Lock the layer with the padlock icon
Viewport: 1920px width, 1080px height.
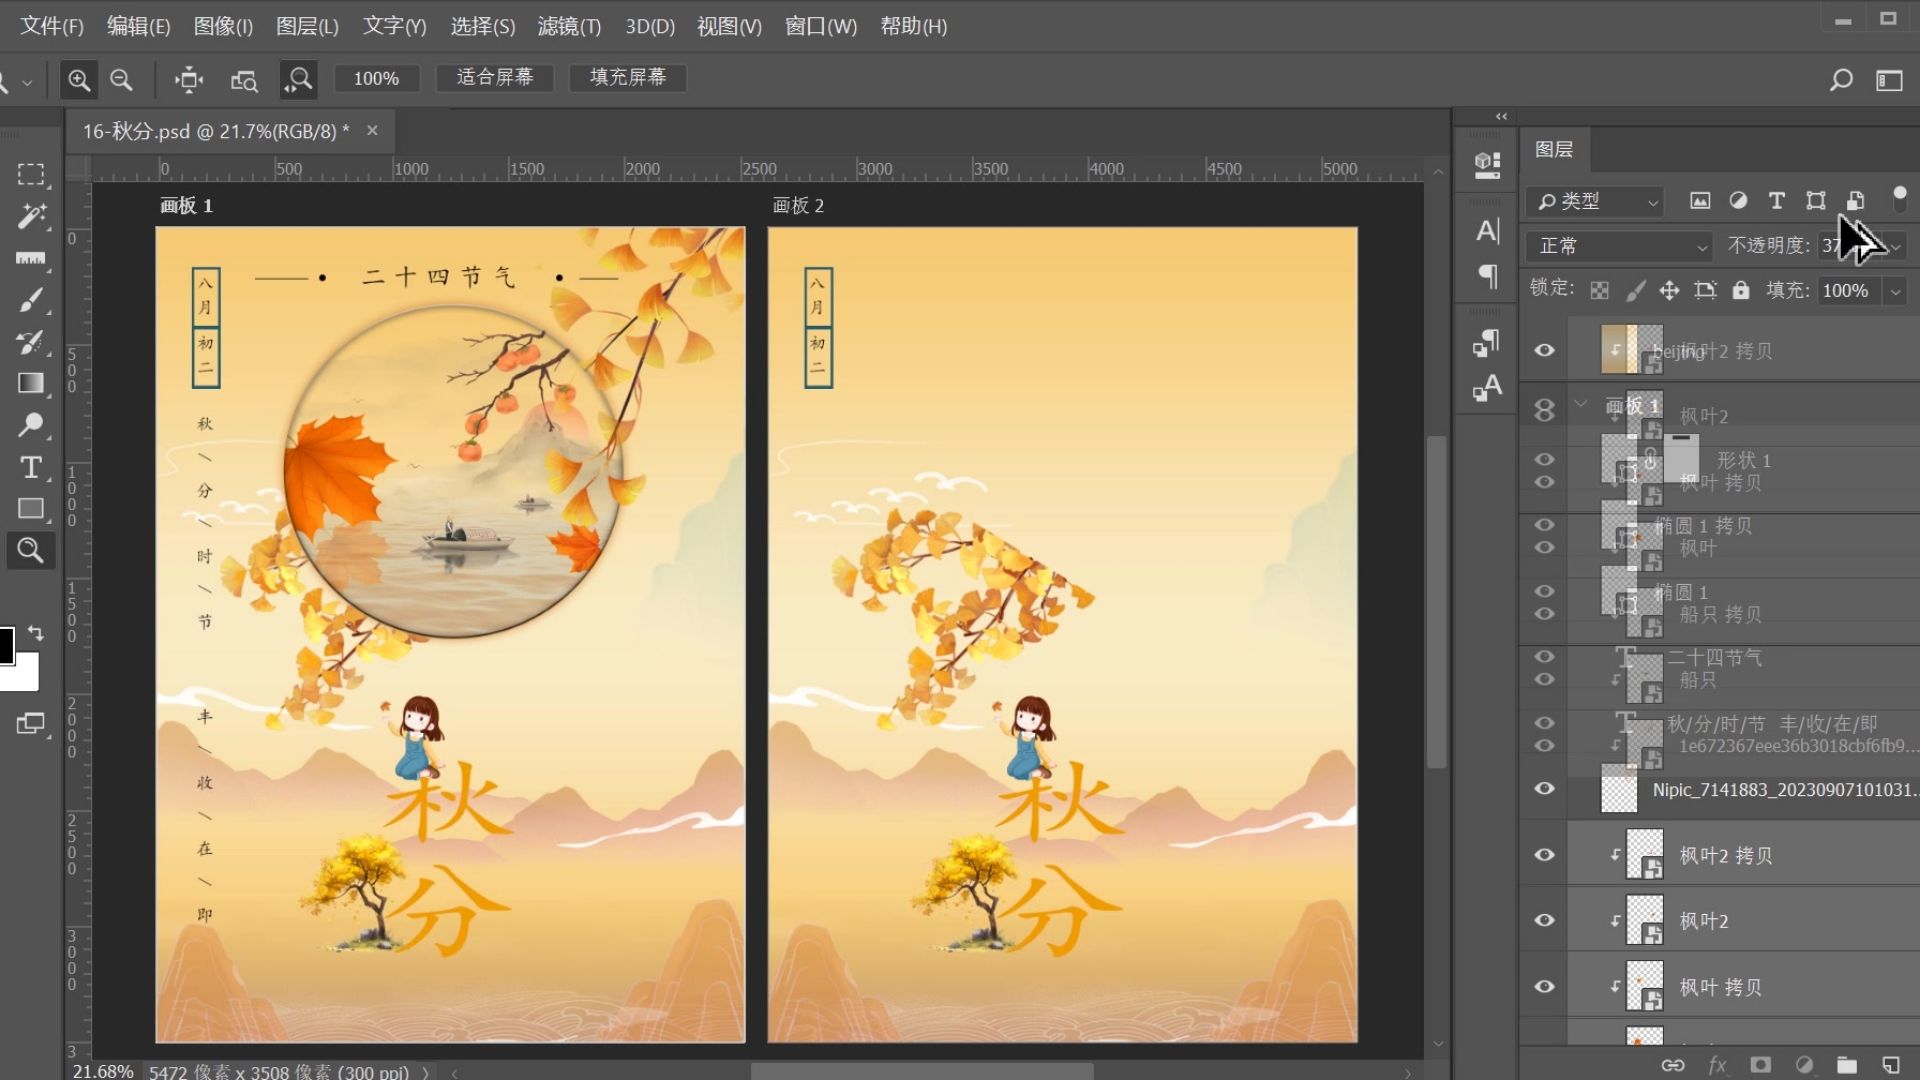point(1742,290)
